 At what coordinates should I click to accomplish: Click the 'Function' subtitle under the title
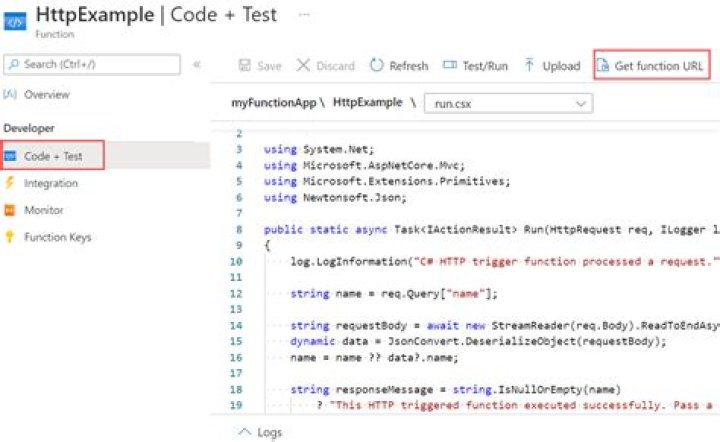pos(55,34)
